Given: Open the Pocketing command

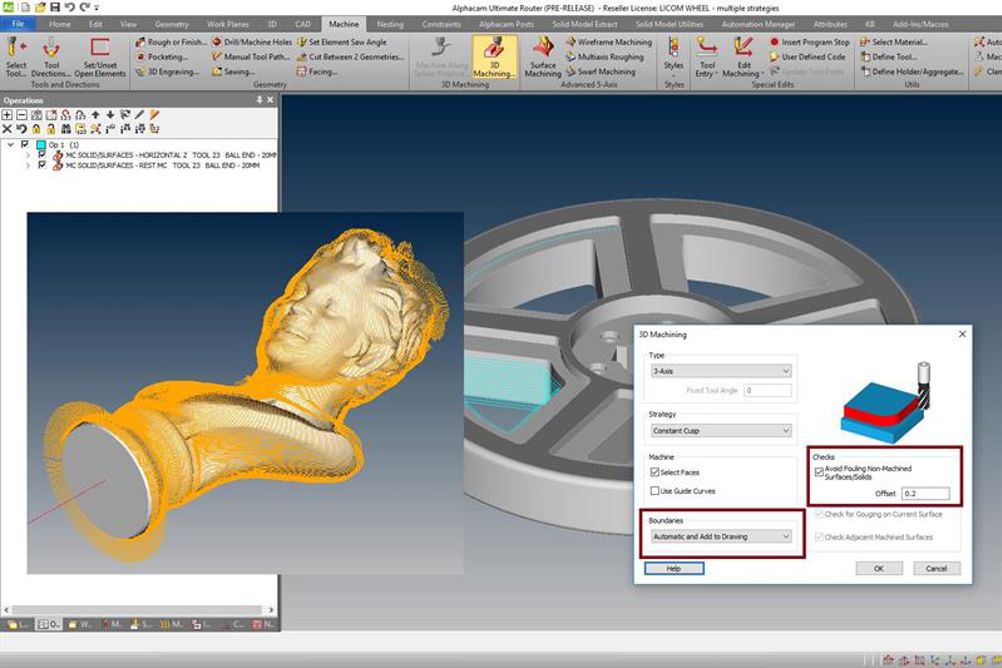Looking at the screenshot, I should (x=162, y=57).
